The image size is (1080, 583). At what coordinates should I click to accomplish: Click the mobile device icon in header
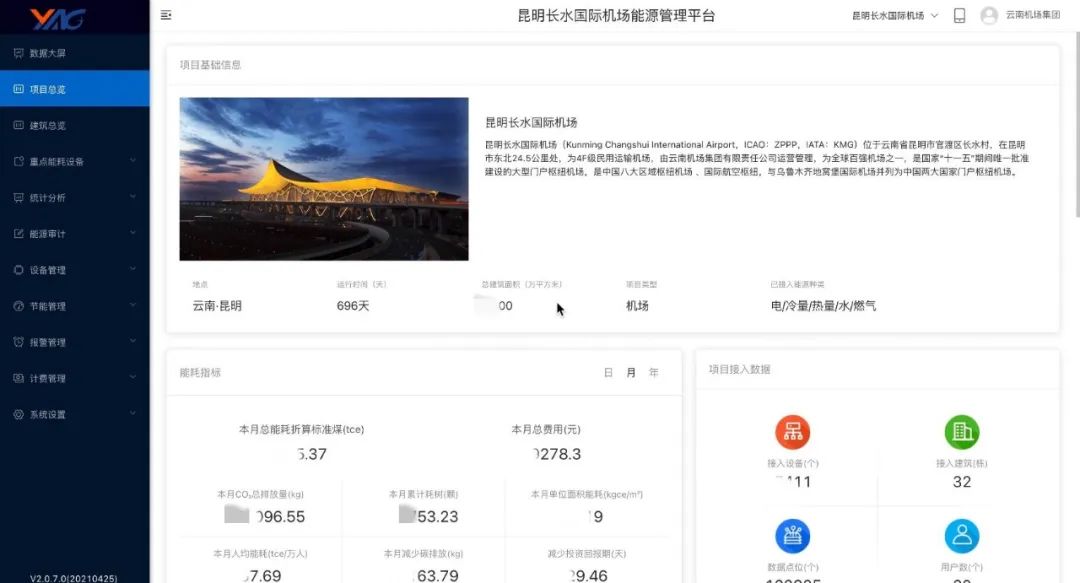(959, 15)
